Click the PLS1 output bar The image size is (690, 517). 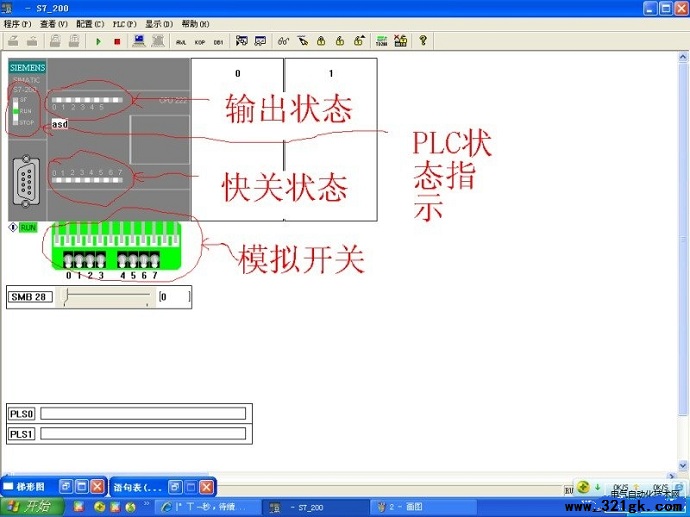tap(143, 434)
